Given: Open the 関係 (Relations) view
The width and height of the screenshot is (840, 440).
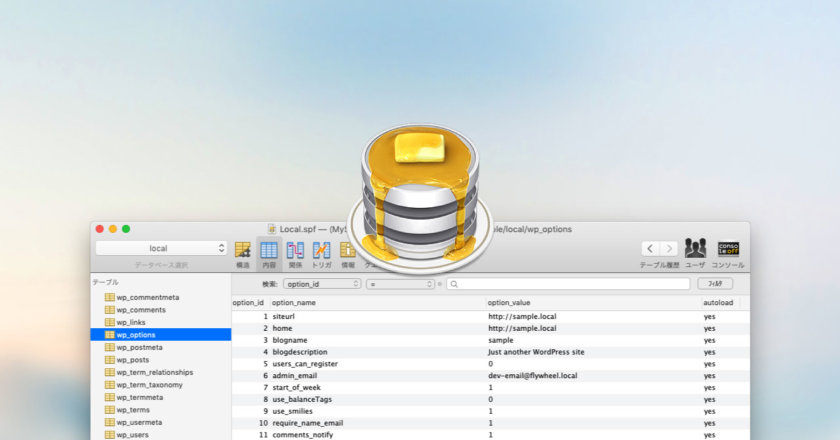Looking at the screenshot, I should tap(295, 253).
